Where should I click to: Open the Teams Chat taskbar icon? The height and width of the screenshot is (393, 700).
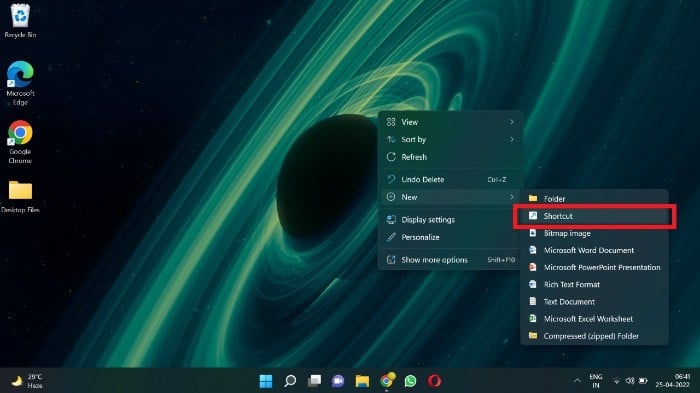tap(338, 381)
